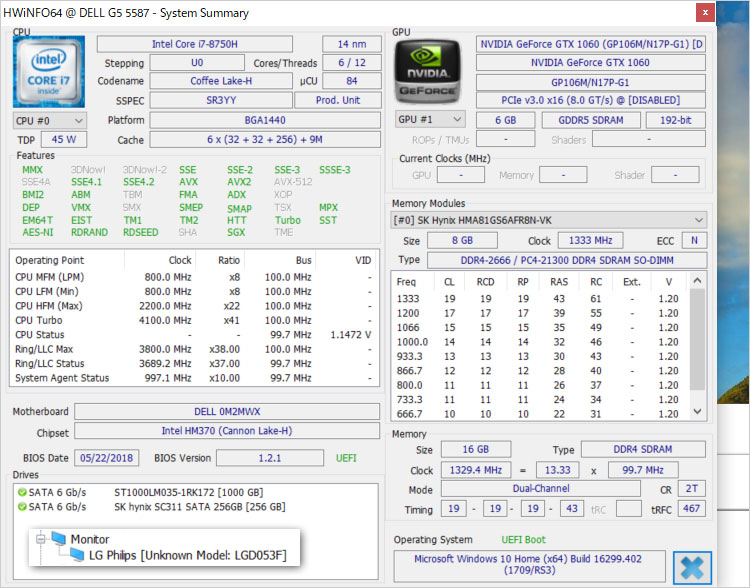Click the AES-NI feature label
The image size is (750, 588).
(x=38, y=233)
